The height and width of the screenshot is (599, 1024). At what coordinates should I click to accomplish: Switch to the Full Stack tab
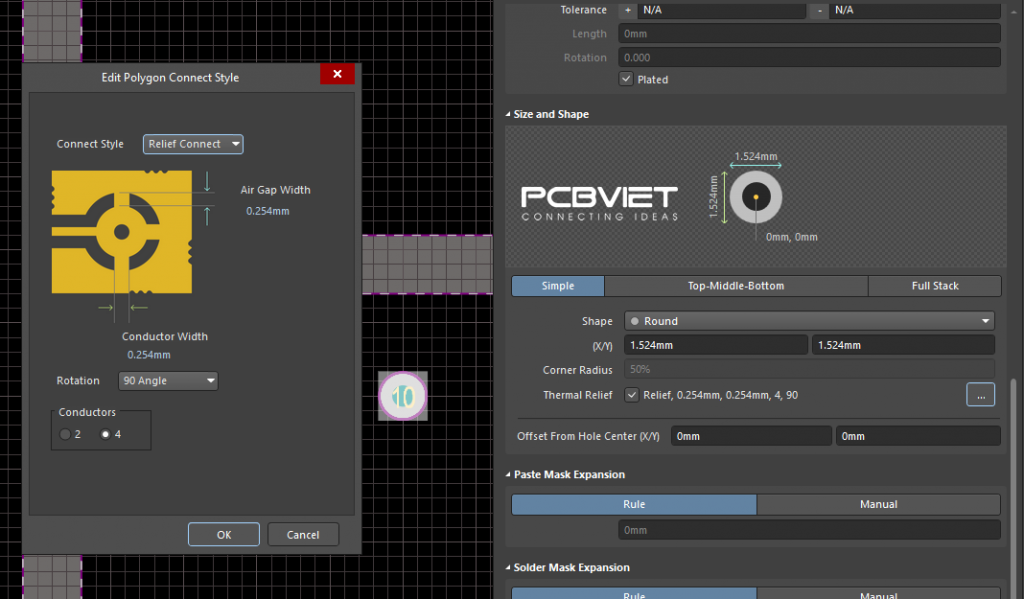[x=934, y=286]
